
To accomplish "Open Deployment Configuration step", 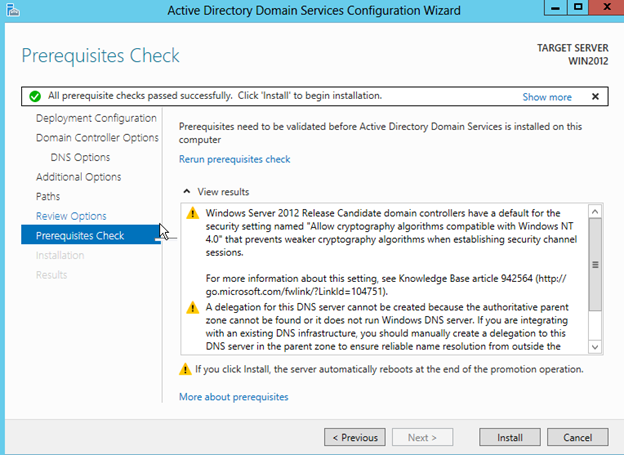I will tap(89, 118).
